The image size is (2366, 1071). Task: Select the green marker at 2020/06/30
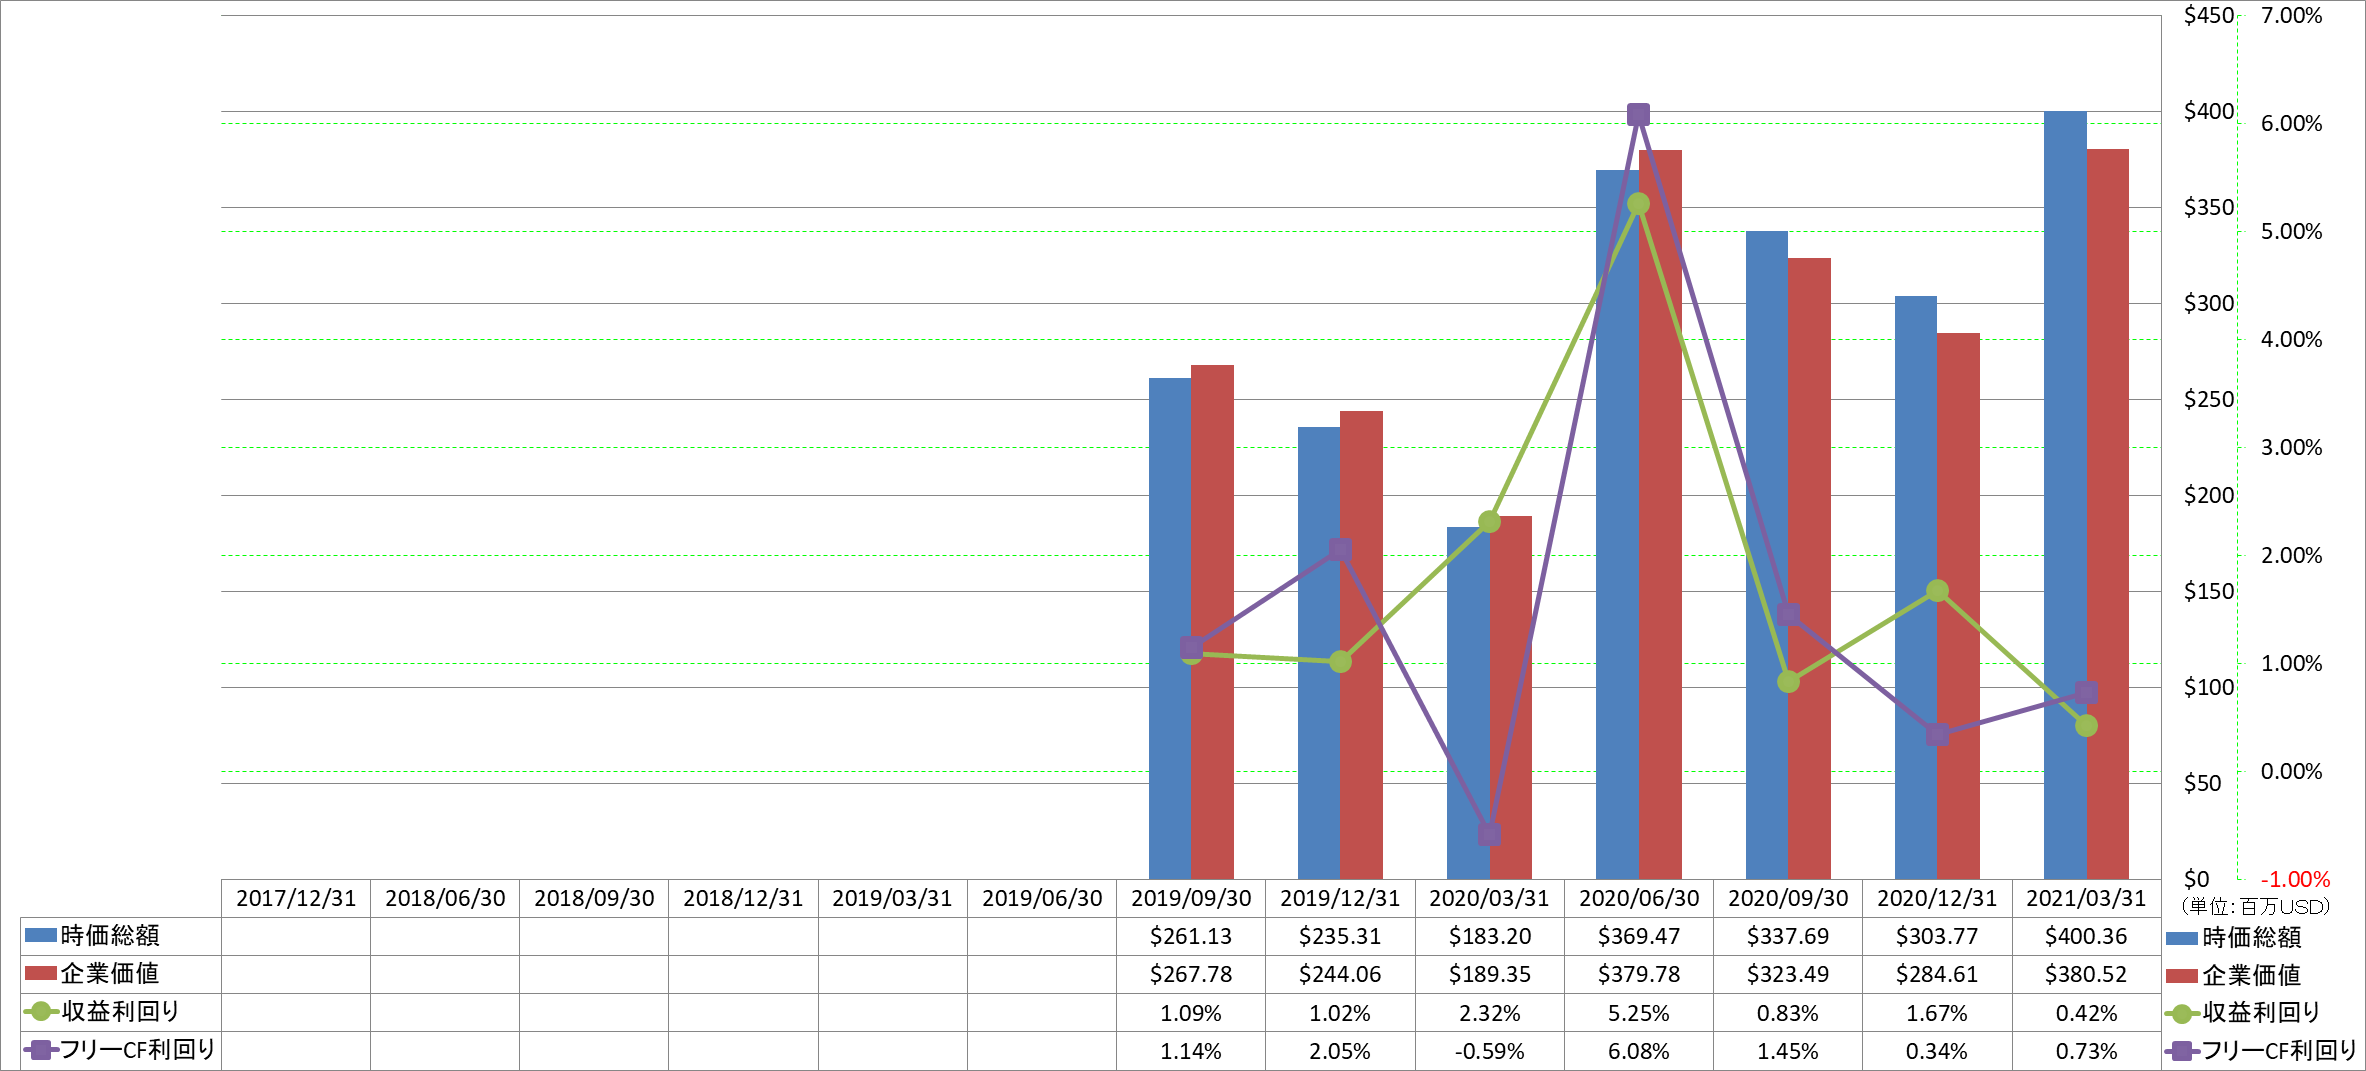[x=1638, y=204]
